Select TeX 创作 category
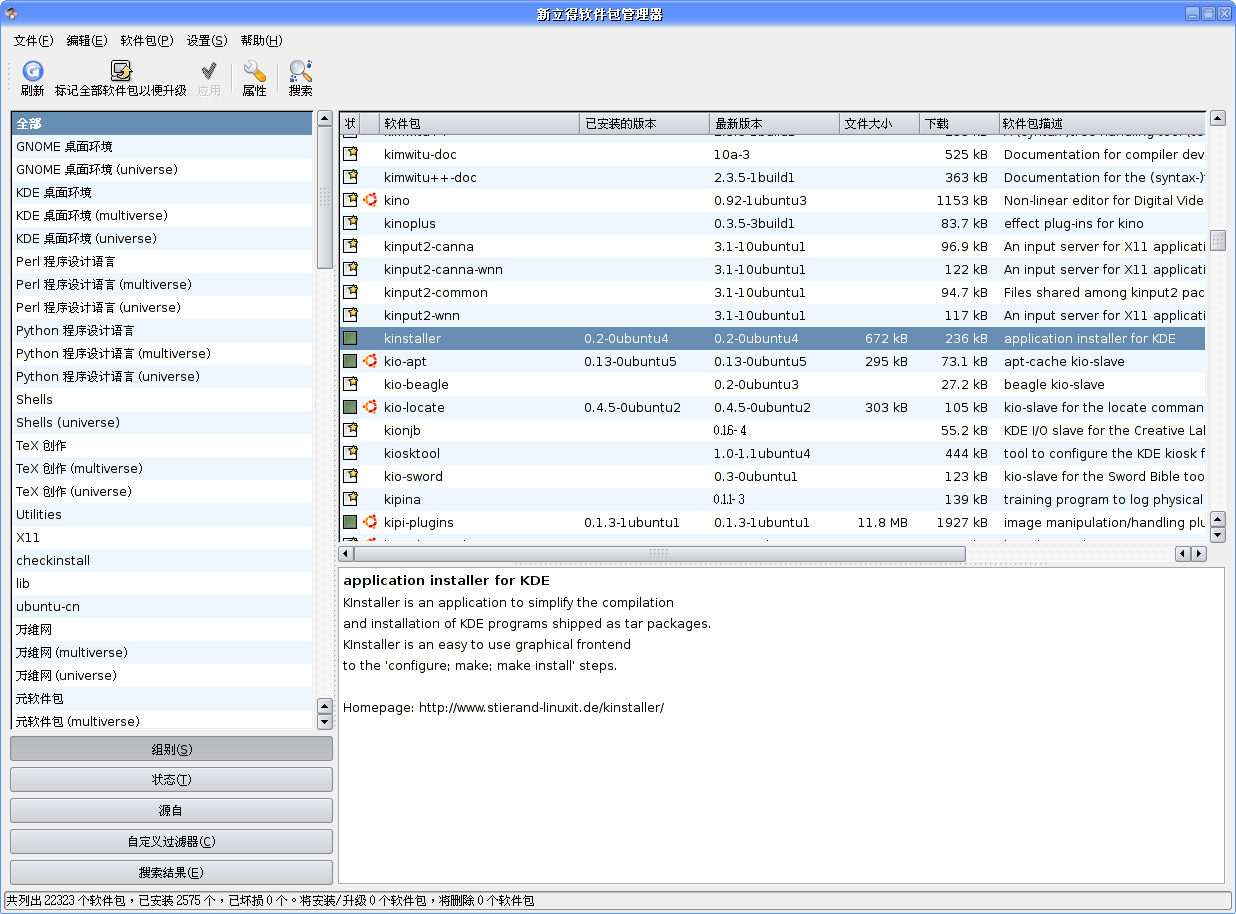Screen dimensions: 1236x914 pos(162,446)
